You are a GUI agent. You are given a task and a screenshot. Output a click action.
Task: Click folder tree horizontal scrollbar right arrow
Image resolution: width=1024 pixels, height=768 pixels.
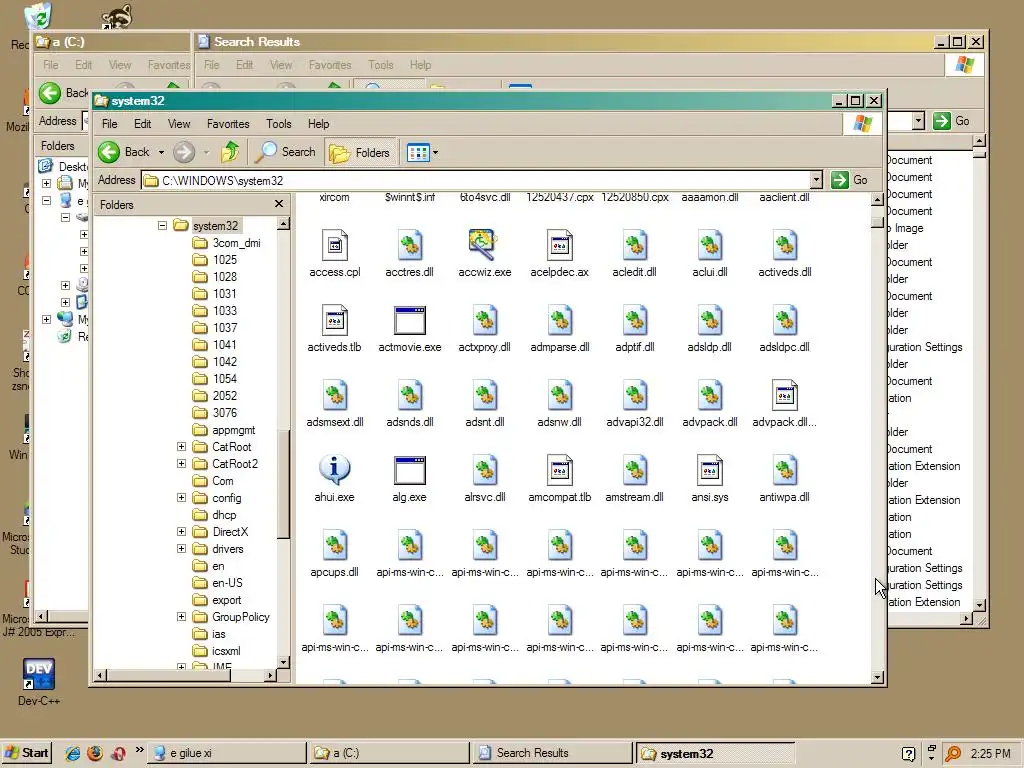pyautogui.click(x=270, y=675)
